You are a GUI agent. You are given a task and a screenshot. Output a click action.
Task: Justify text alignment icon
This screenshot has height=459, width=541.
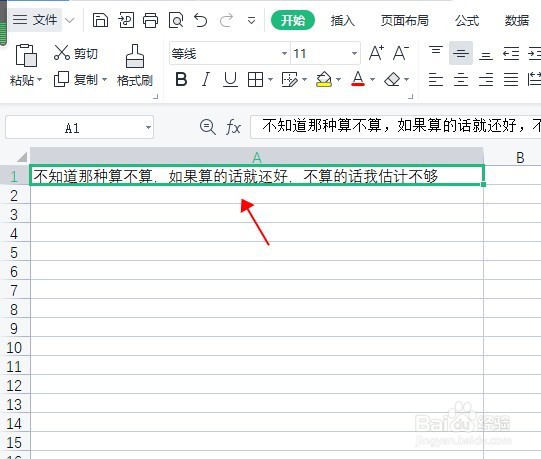(x=511, y=80)
